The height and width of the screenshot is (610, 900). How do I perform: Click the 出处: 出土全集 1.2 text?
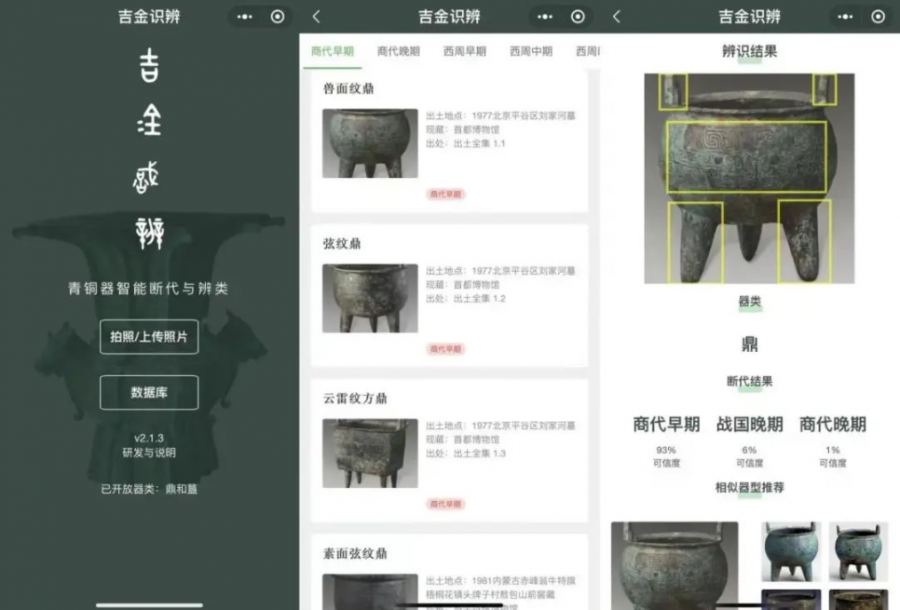coord(465,298)
